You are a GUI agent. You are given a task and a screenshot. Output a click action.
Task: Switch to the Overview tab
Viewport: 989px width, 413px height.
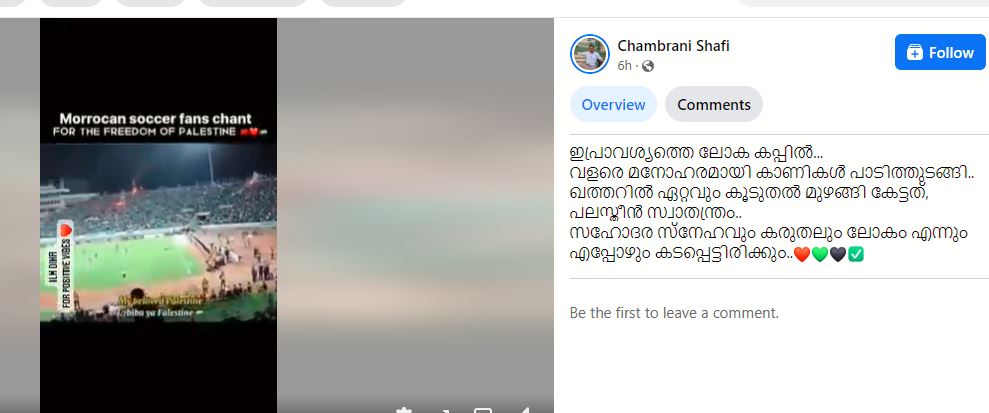[x=613, y=104]
